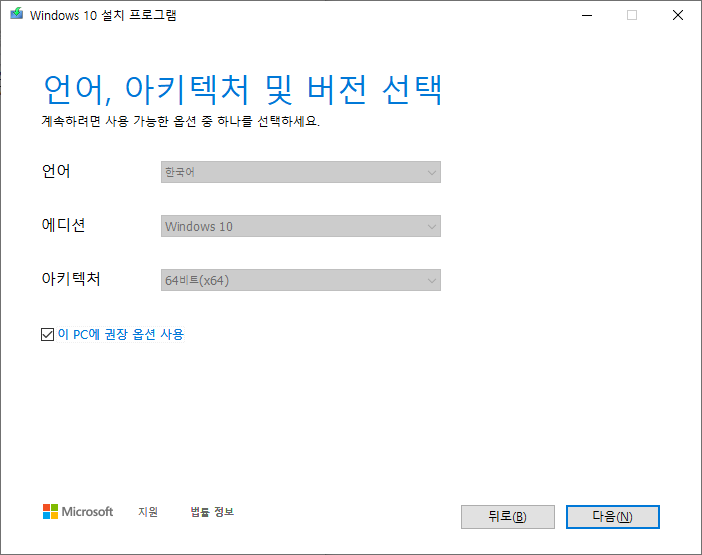Open the 아키텍처 dropdown showing 64비트(x64)
Screen dimensions: 702x555
(301, 280)
